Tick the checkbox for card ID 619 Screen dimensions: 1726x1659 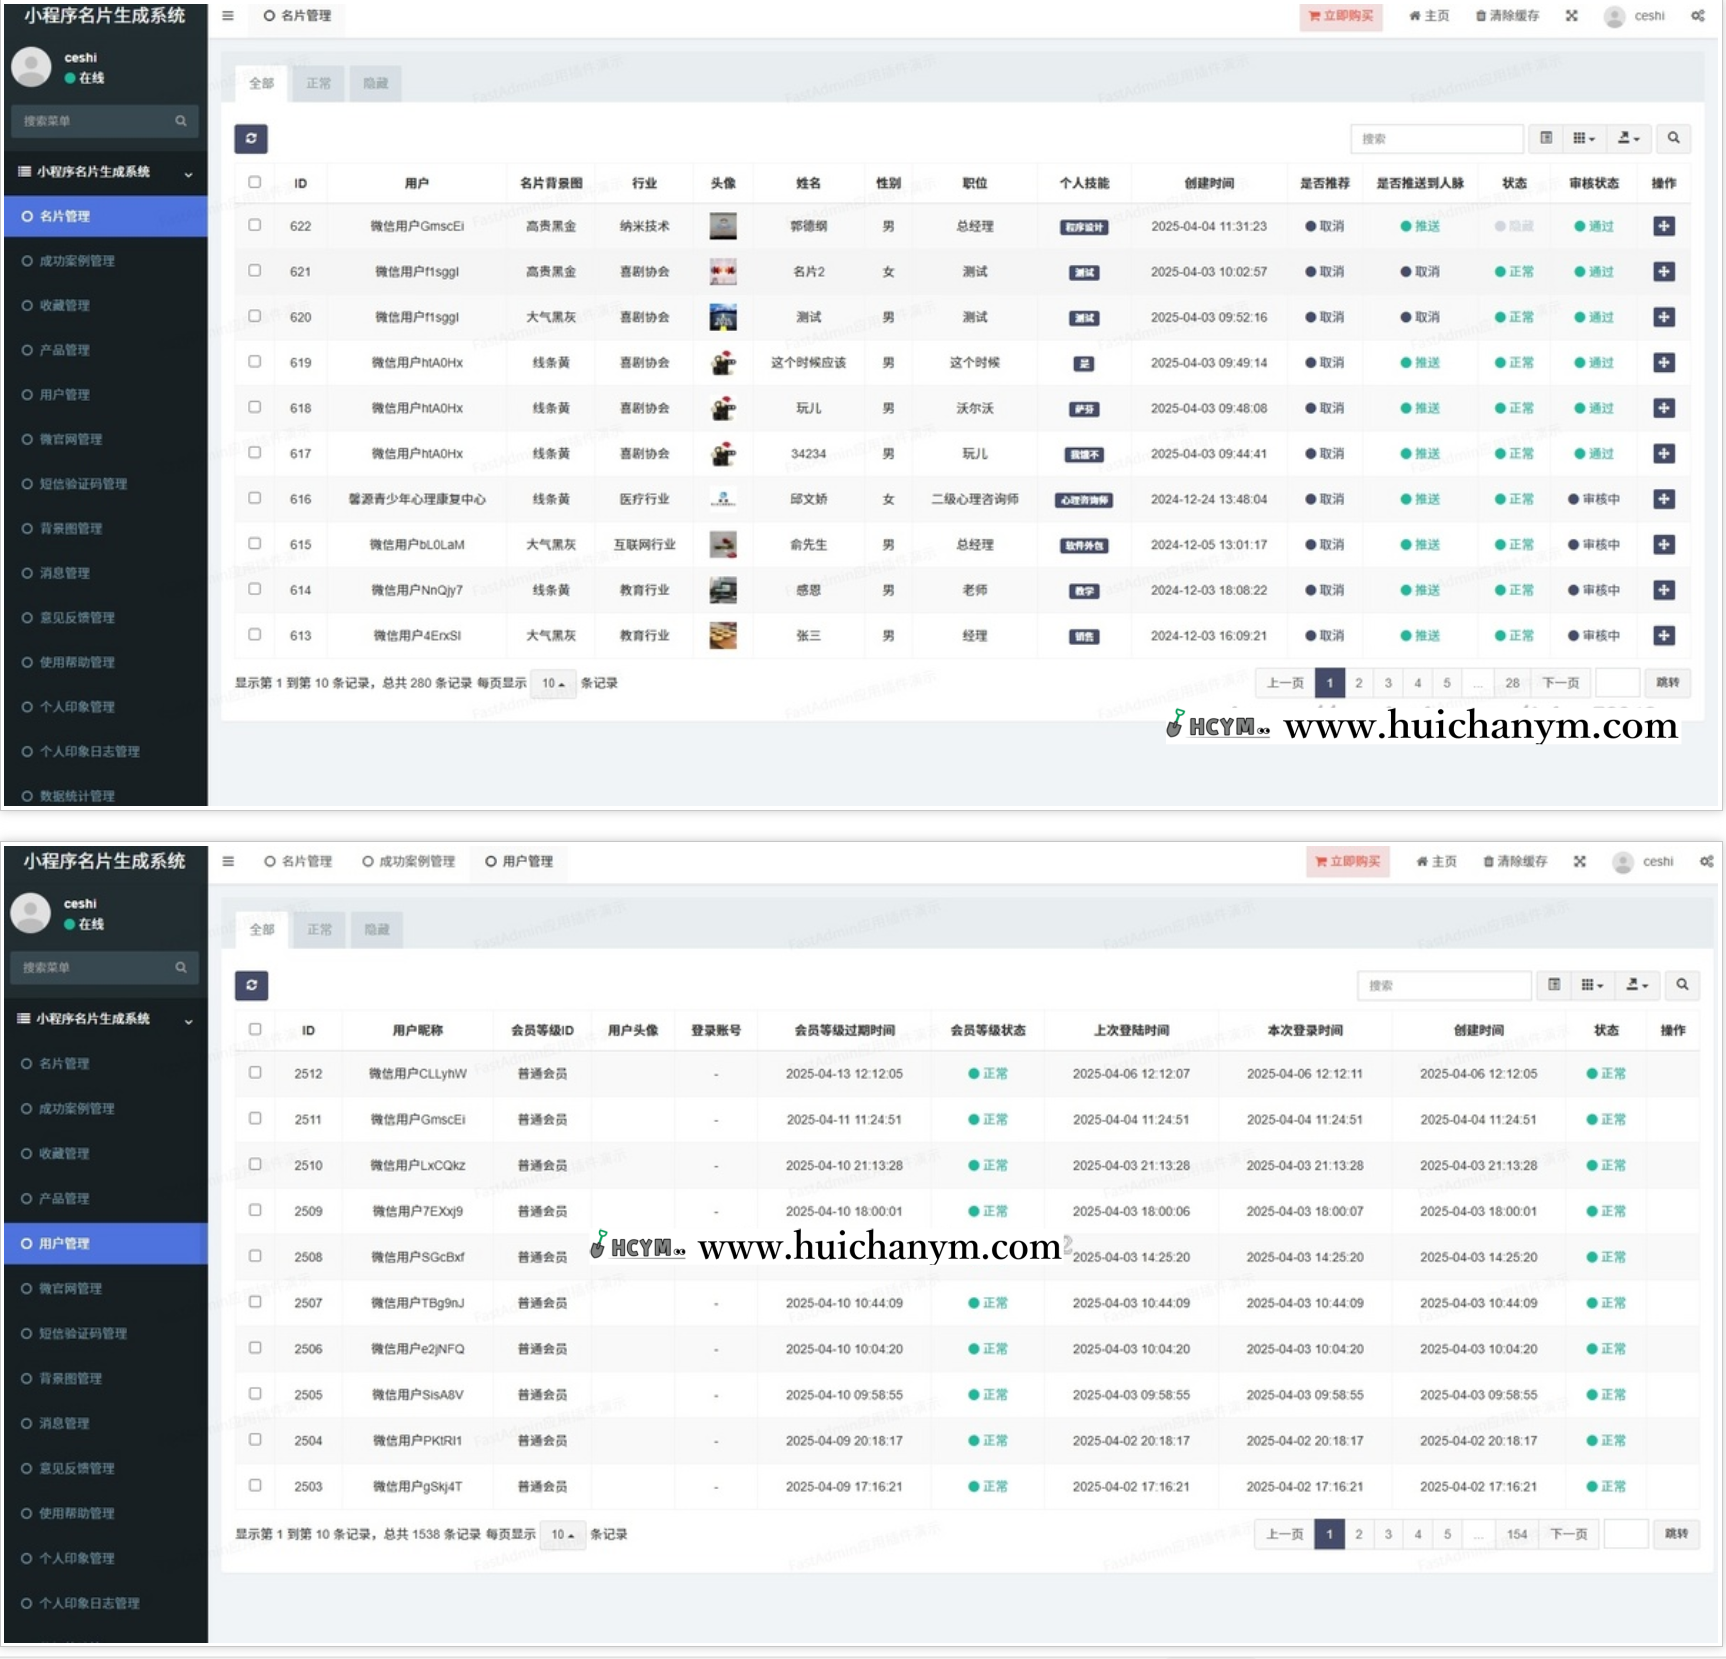255,362
